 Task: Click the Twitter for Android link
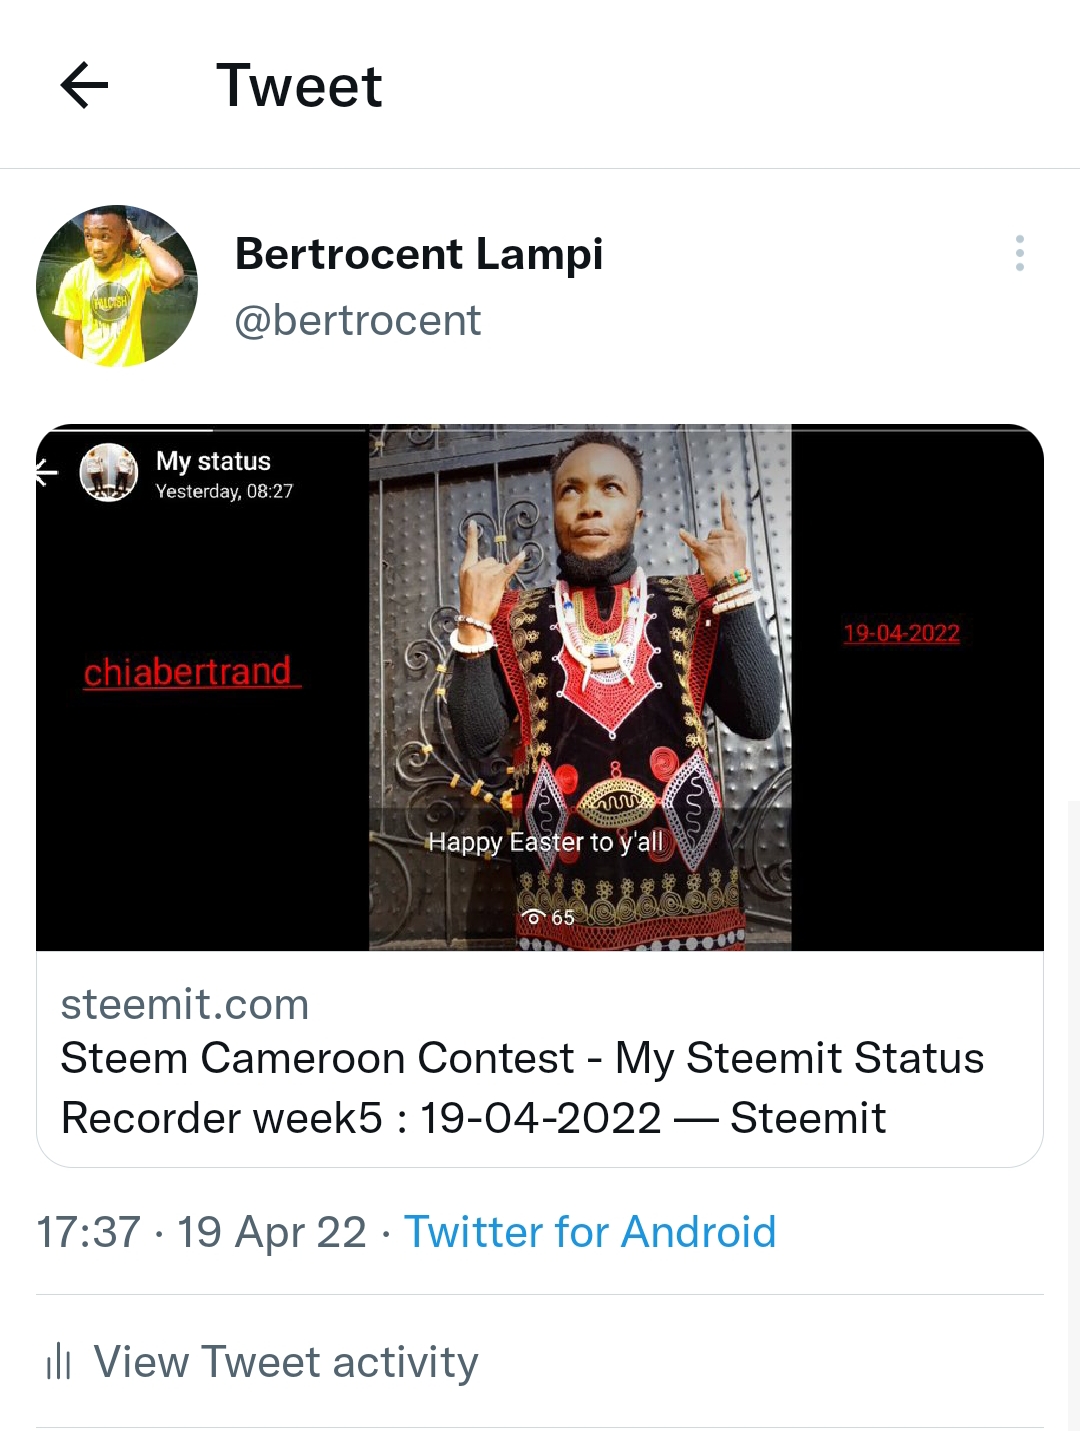(x=590, y=1232)
